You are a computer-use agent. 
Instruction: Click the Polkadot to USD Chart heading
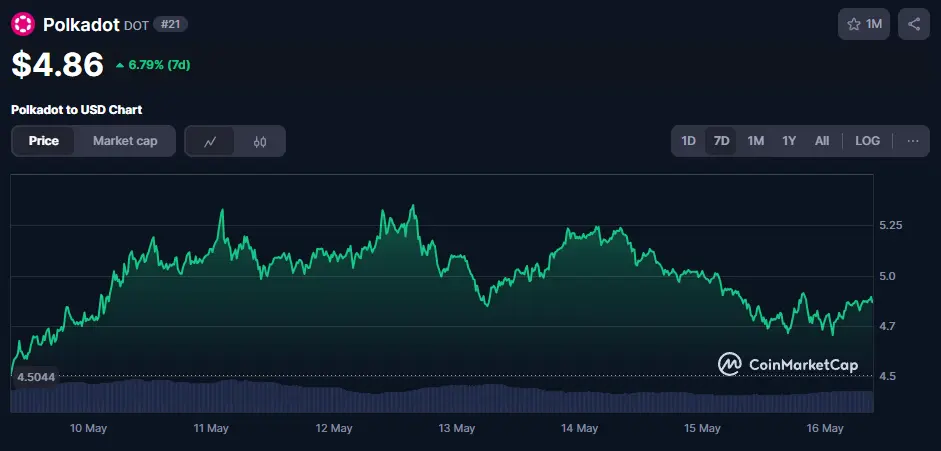point(76,110)
